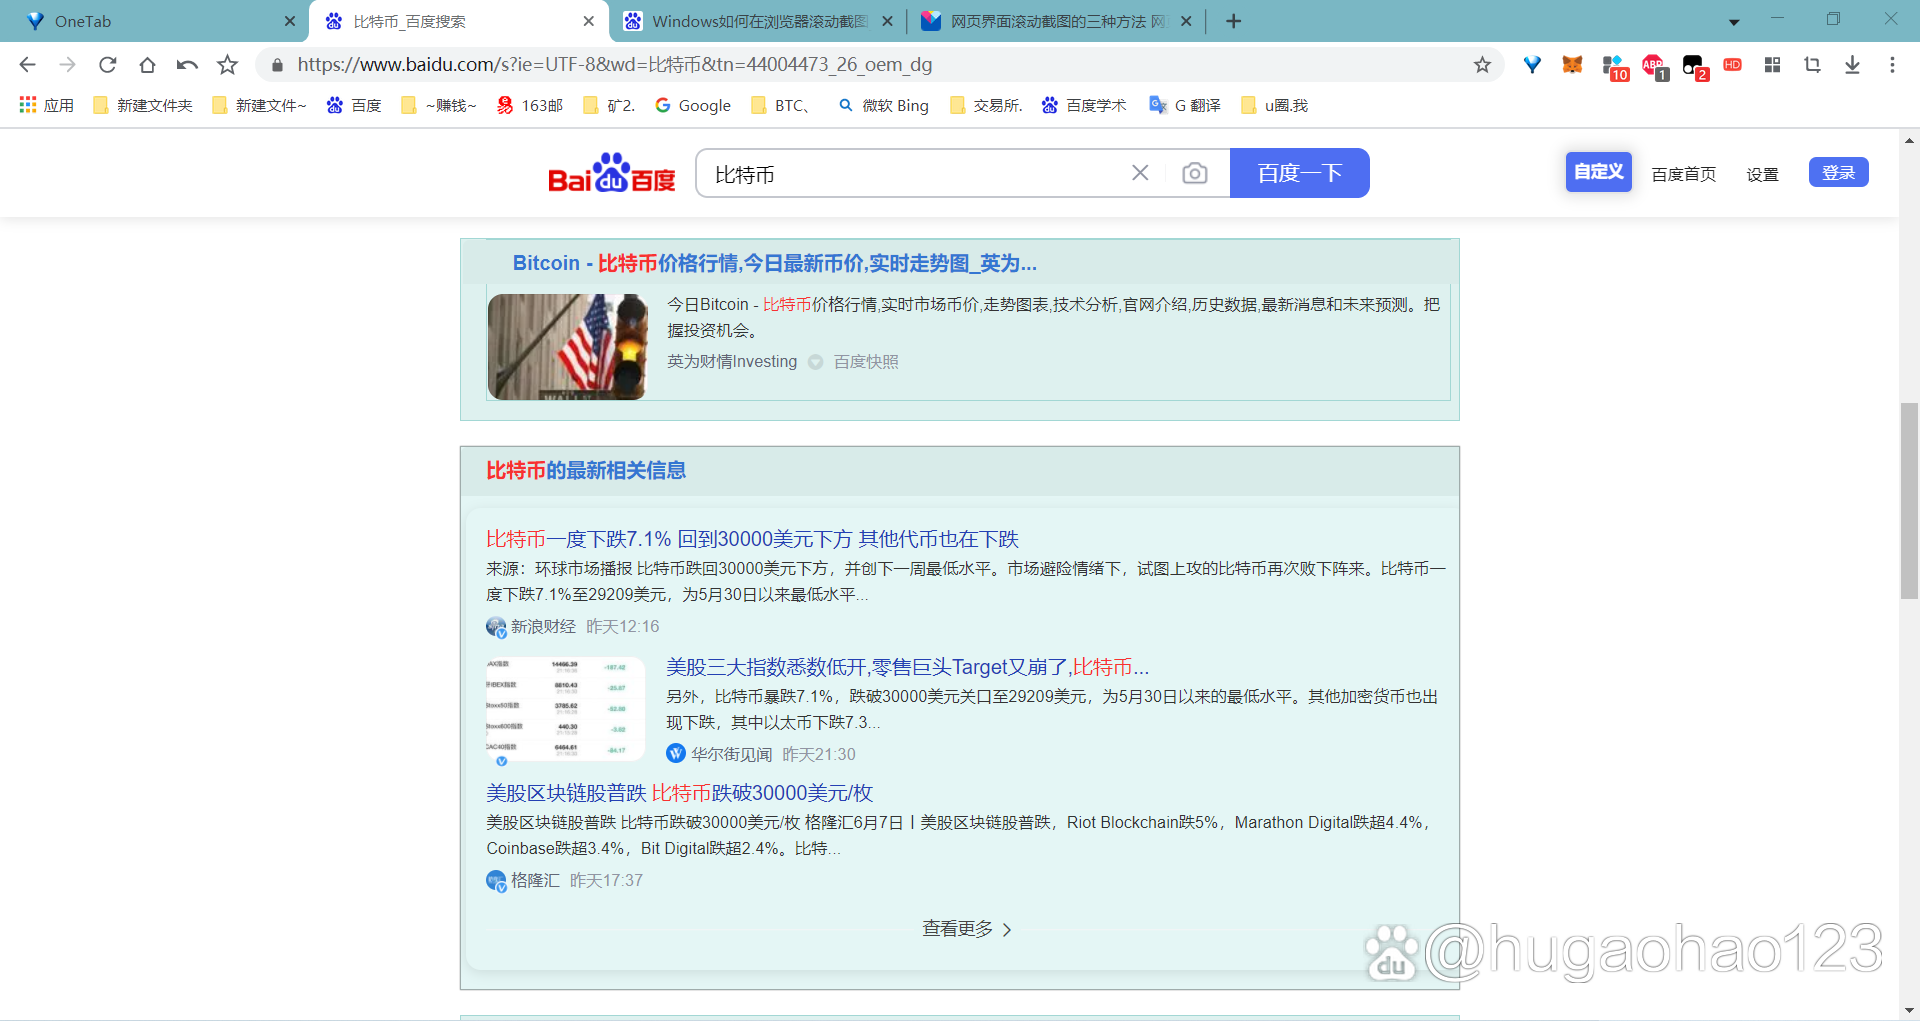Open the Google bookmark
The image size is (1920, 1021).
click(x=693, y=105)
